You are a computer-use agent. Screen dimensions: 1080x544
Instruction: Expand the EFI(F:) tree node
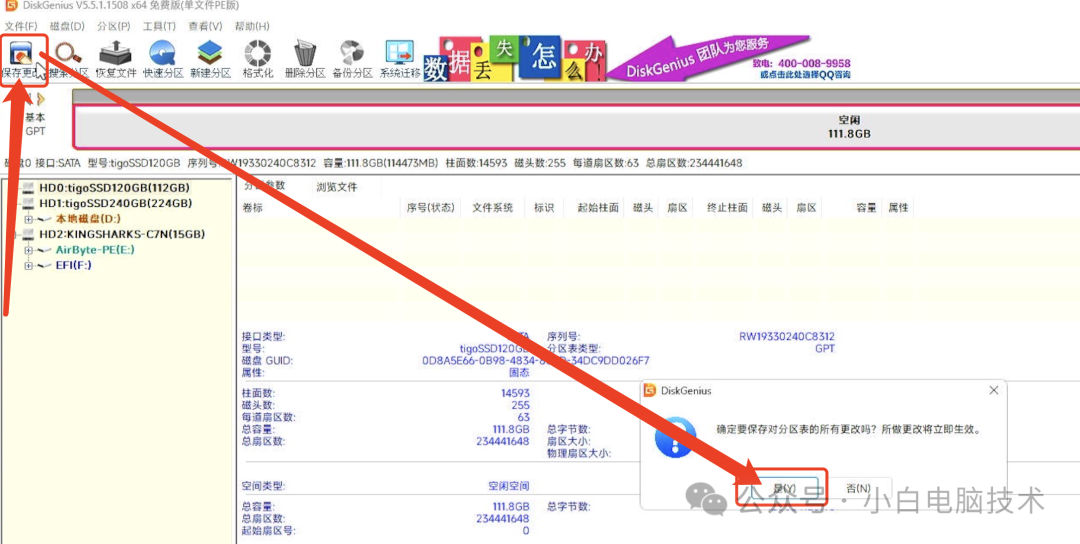pos(28,266)
